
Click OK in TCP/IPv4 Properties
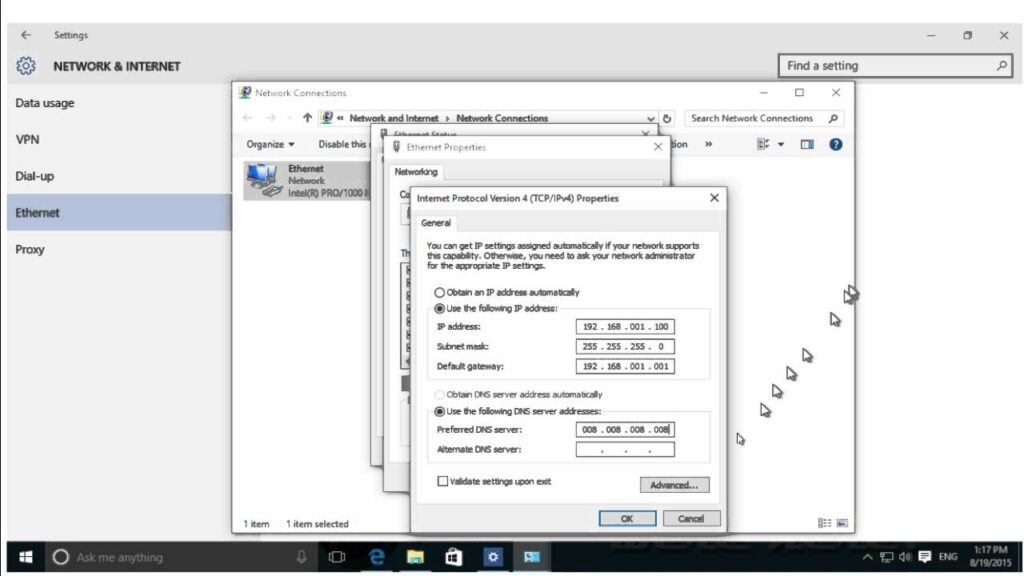coord(627,519)
